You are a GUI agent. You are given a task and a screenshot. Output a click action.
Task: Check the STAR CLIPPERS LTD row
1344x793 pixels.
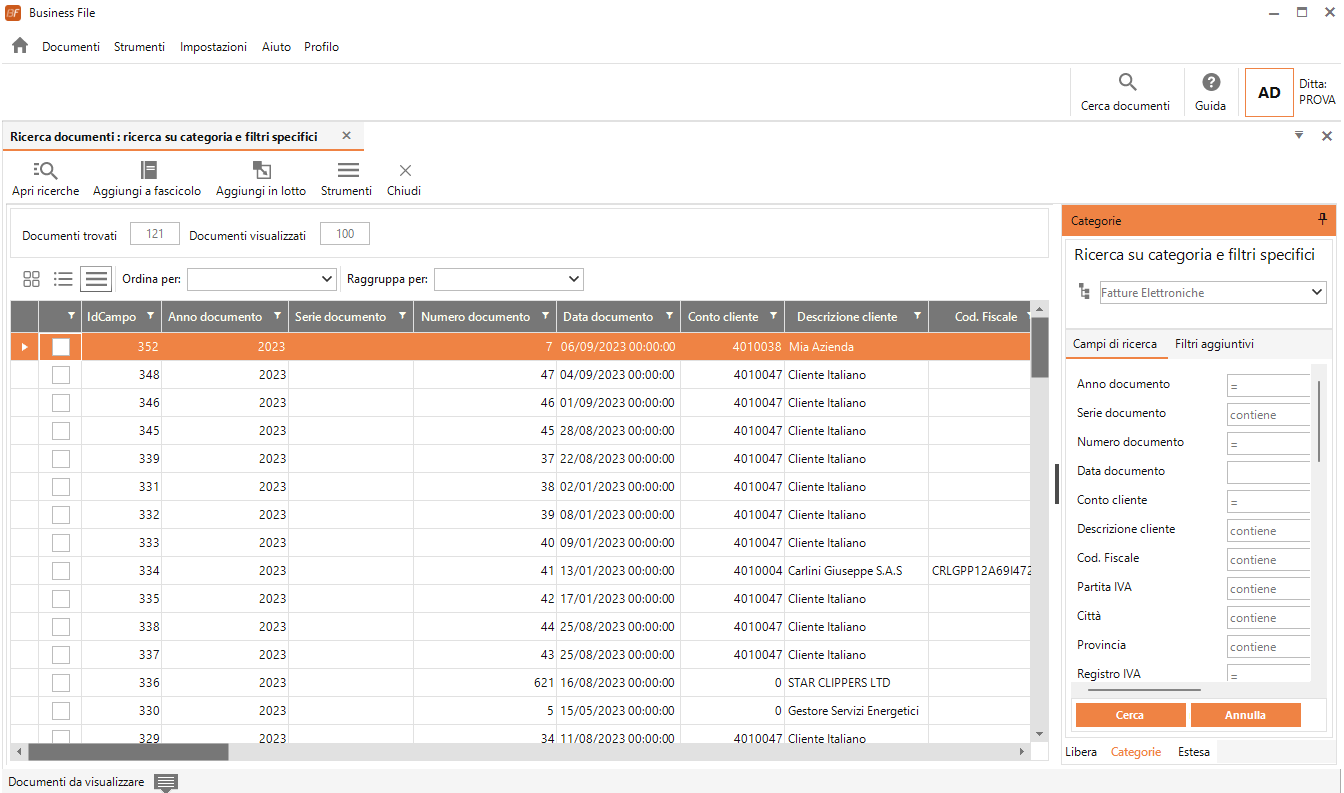tap(61, 683)
